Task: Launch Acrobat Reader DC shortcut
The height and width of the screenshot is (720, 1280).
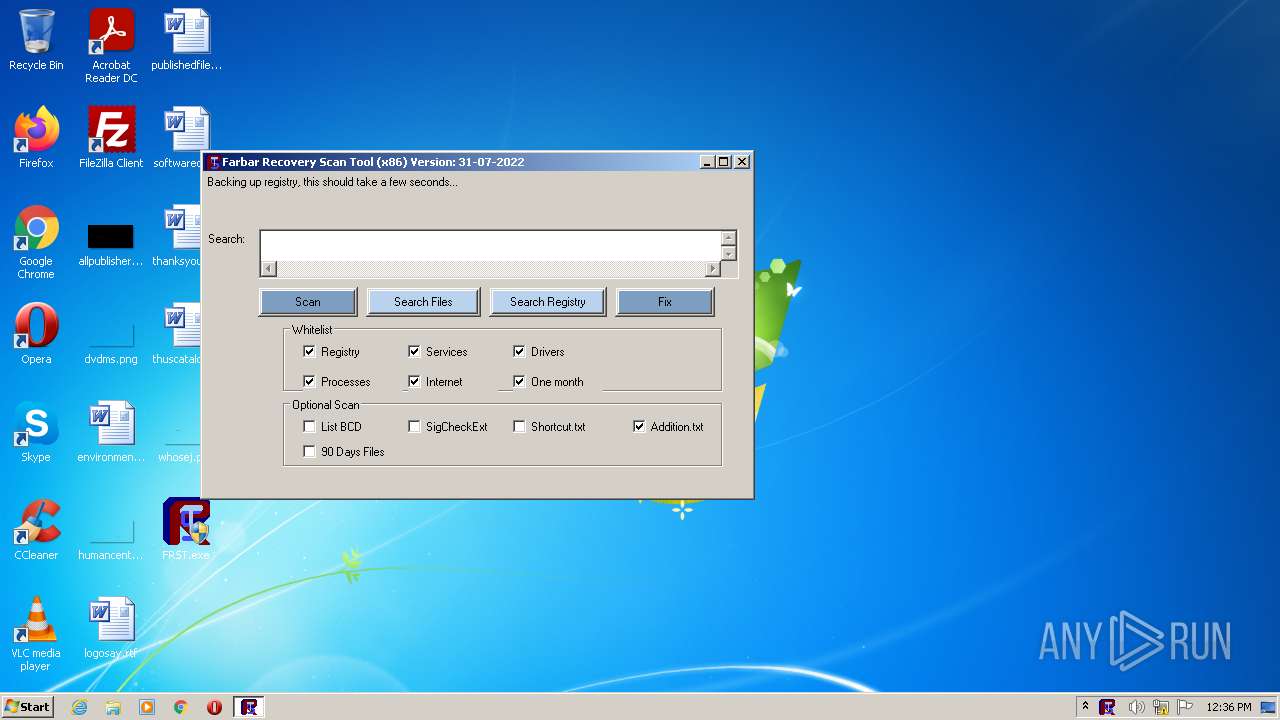Action: click(111, 46)
